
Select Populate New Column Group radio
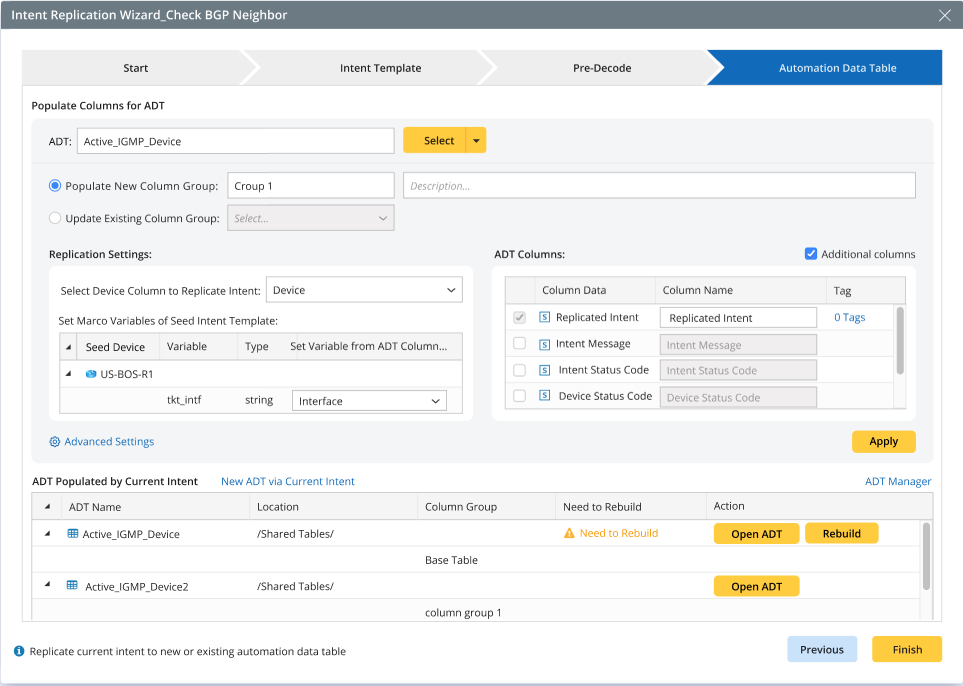point(55,186)
